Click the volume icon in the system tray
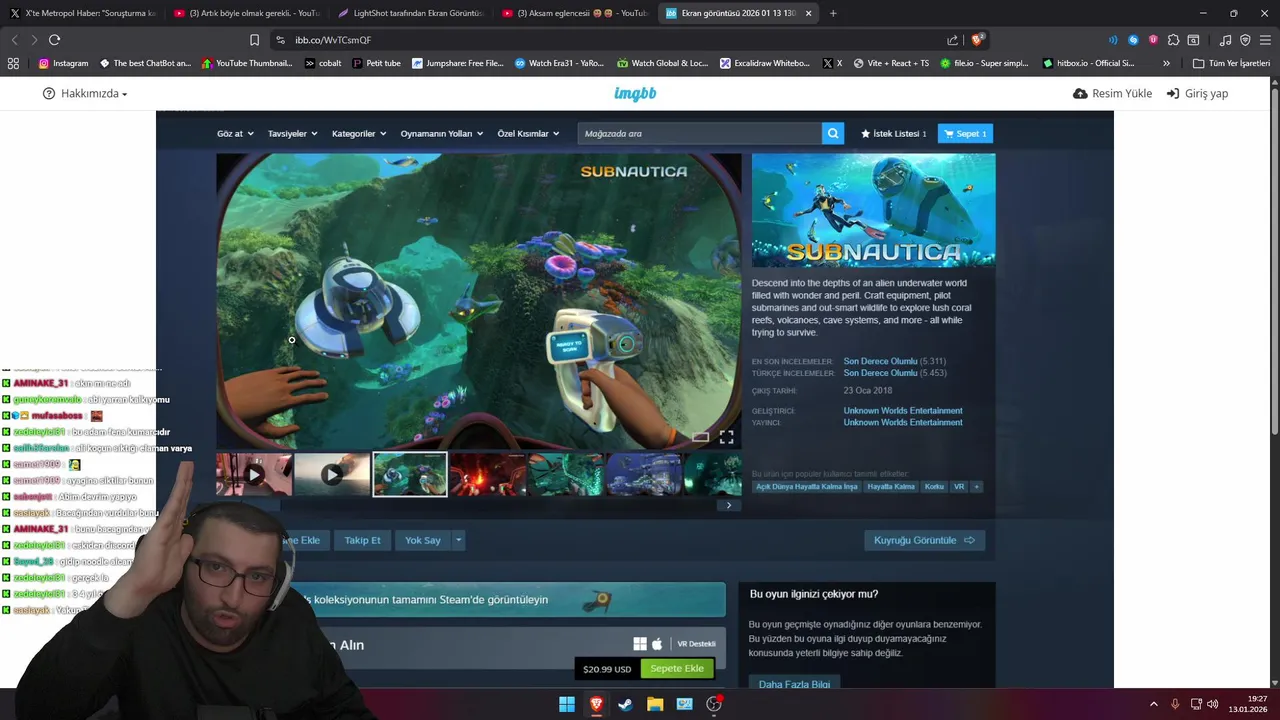 coord(1213,704)
